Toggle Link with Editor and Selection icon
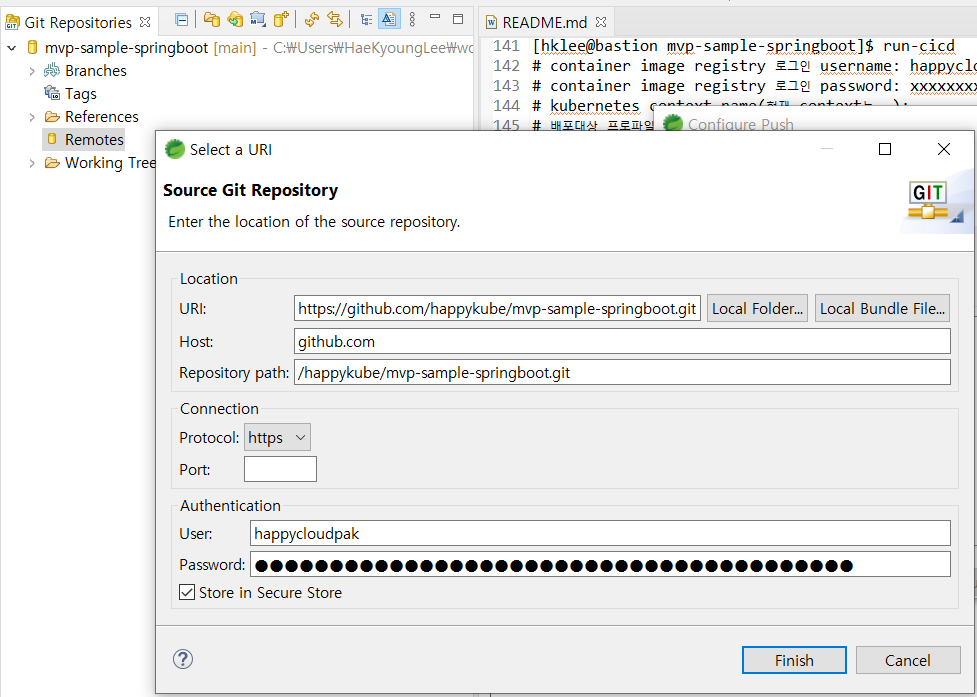This screenshot has width=977, height=697. pos(335,20)
